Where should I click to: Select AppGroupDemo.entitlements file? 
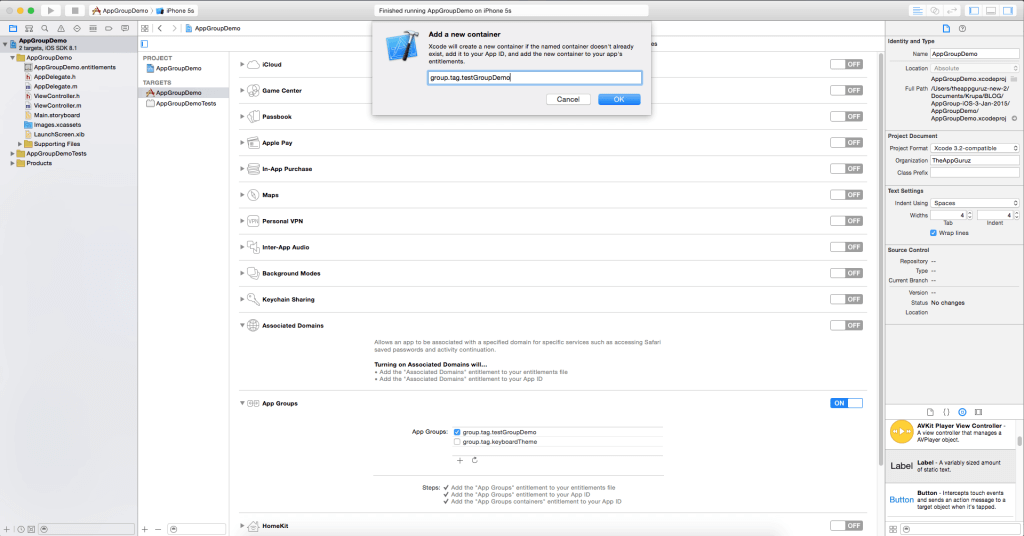[x=74, y=67]
